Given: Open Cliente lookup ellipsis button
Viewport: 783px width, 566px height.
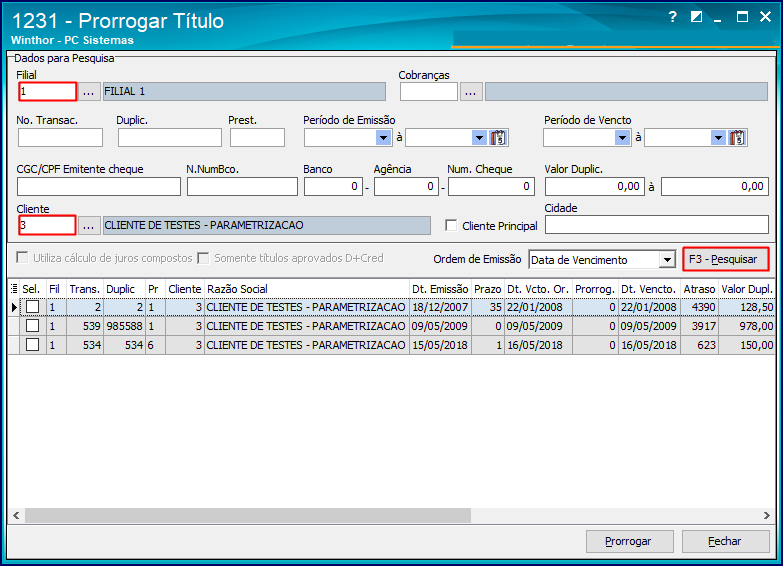Looking at the screenshot, I should click(x=88, y=226).
